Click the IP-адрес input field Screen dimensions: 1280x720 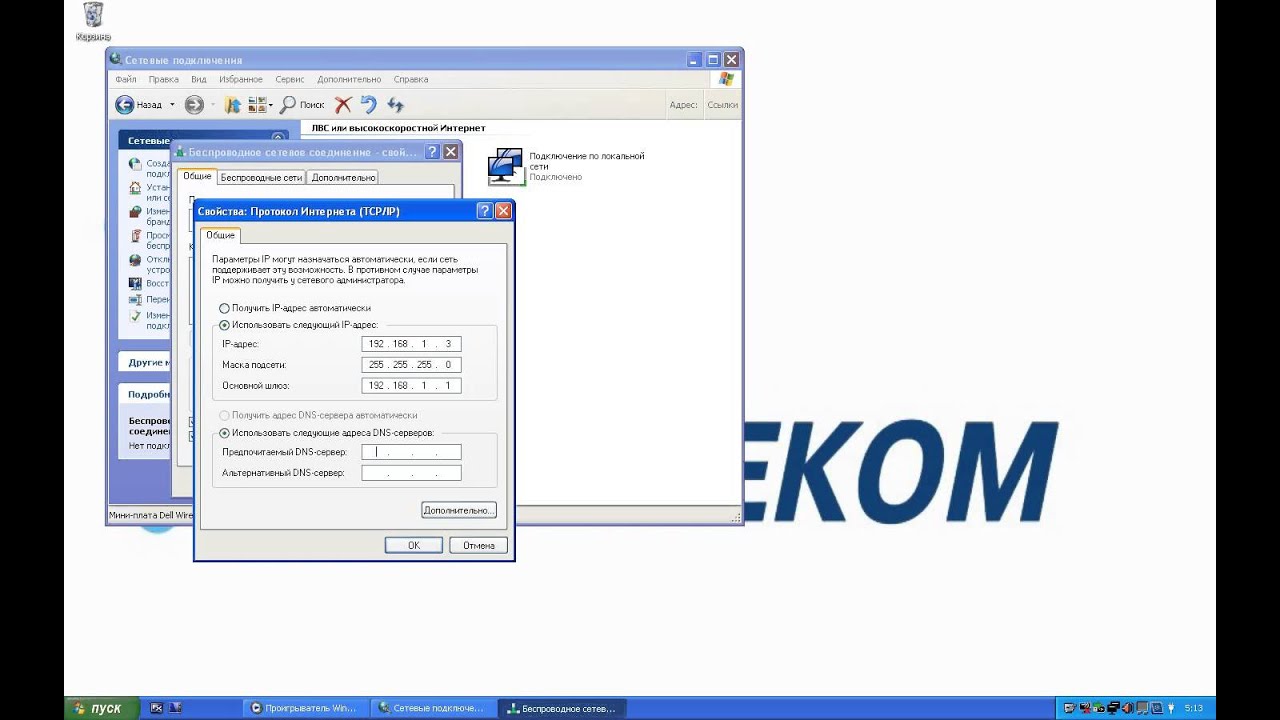[411, 344]
